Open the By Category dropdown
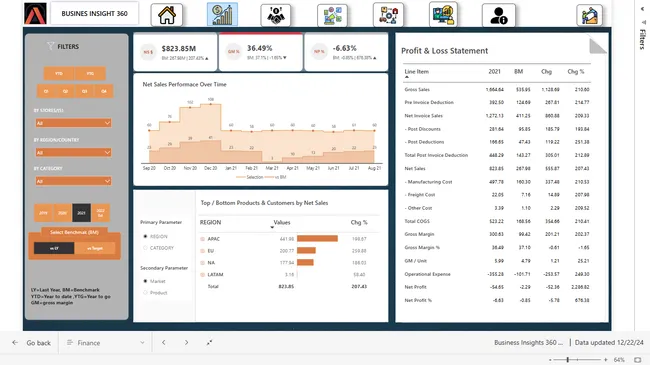 point(73,181)
